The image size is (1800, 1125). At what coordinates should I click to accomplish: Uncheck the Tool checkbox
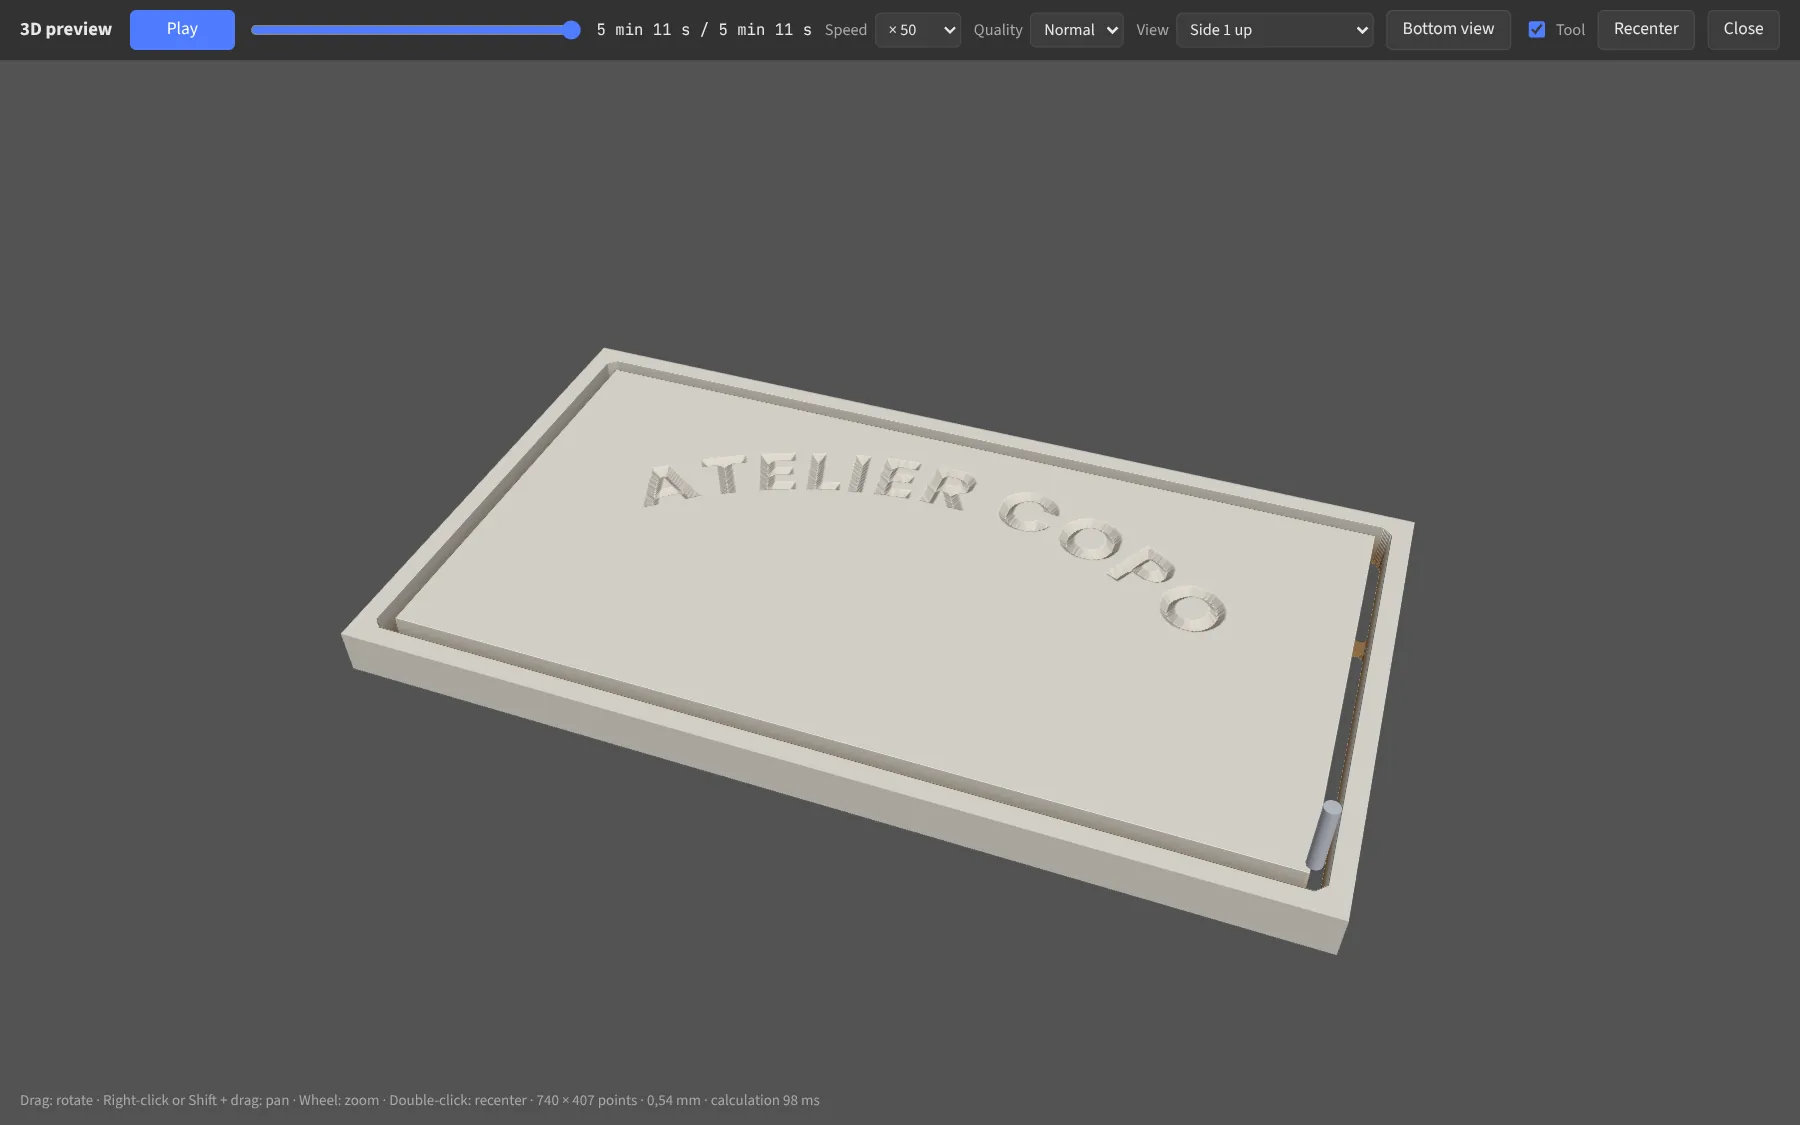[x=1537, y=30]
